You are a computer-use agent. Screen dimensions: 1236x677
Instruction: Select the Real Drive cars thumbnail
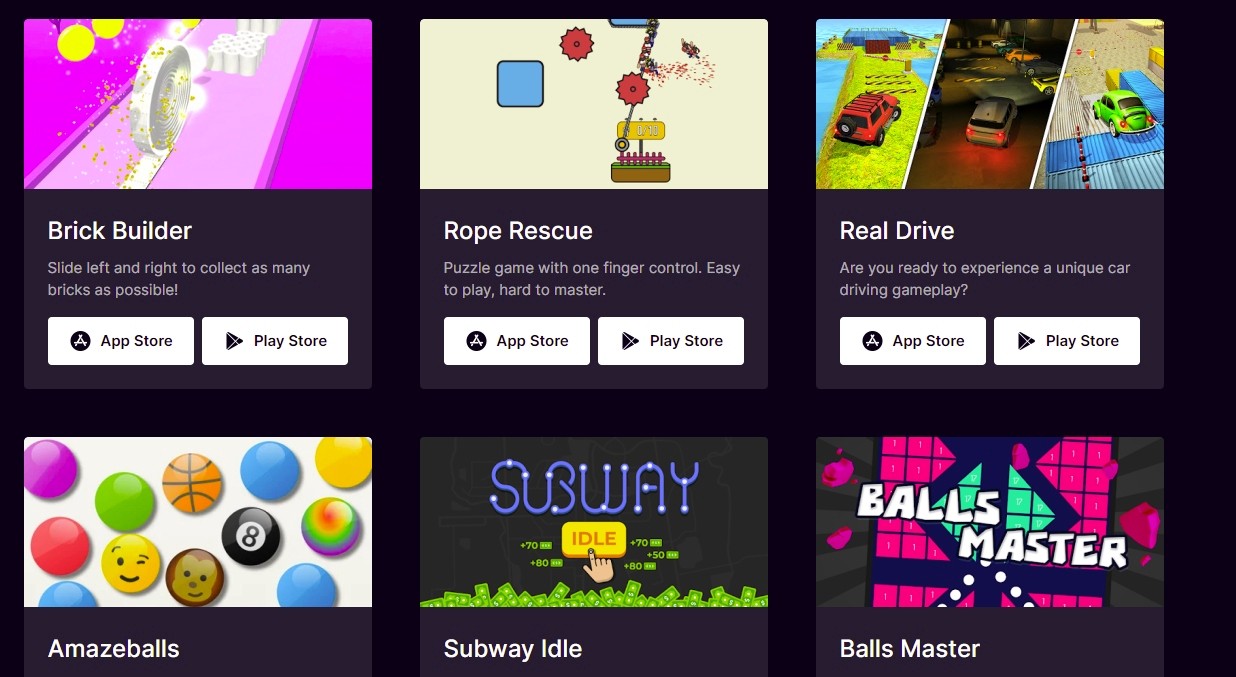pos(990,104)
